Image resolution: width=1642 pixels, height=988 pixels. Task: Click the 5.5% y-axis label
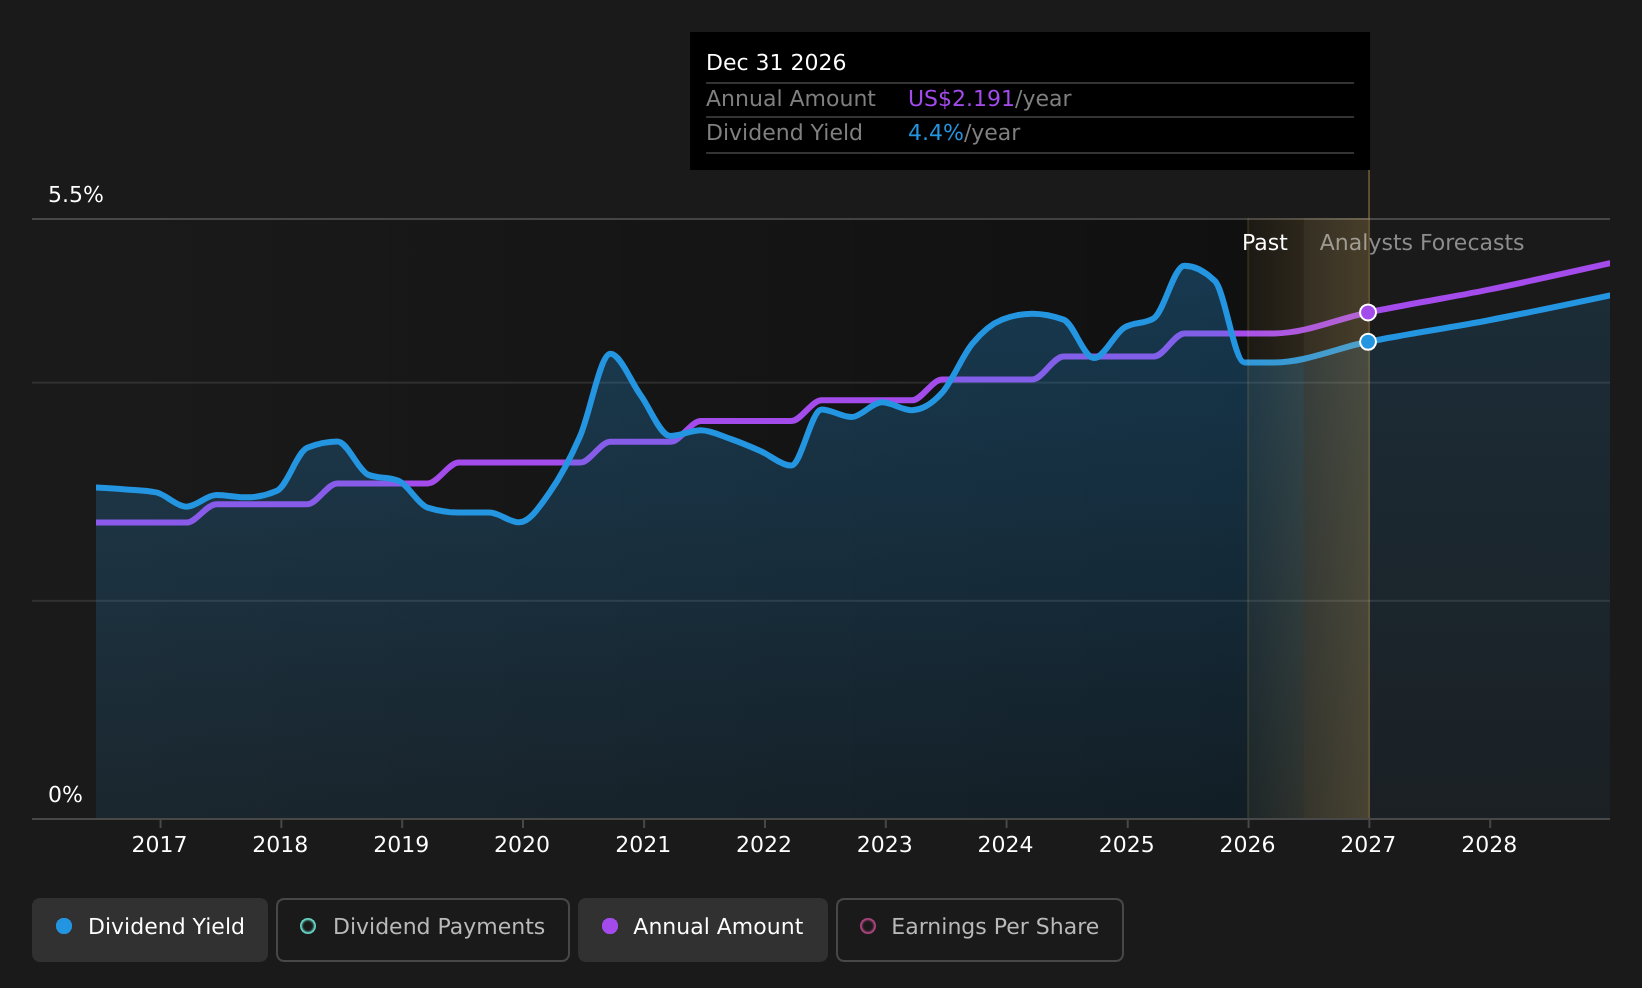point(76,195)
